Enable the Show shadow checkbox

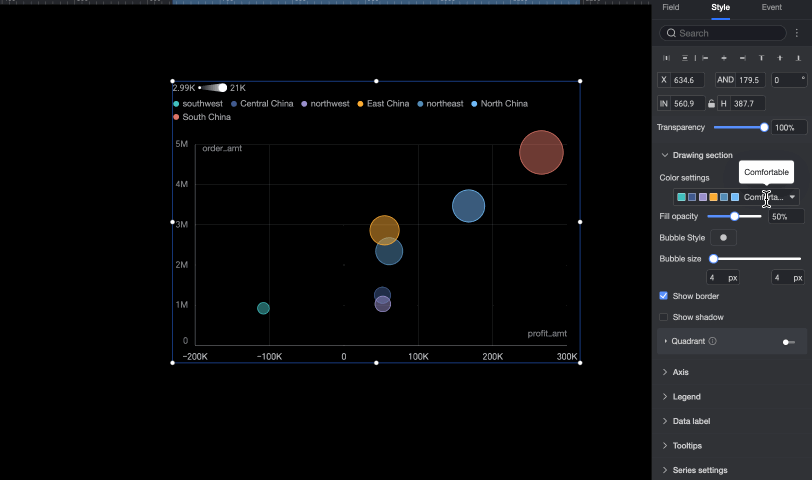663,317
